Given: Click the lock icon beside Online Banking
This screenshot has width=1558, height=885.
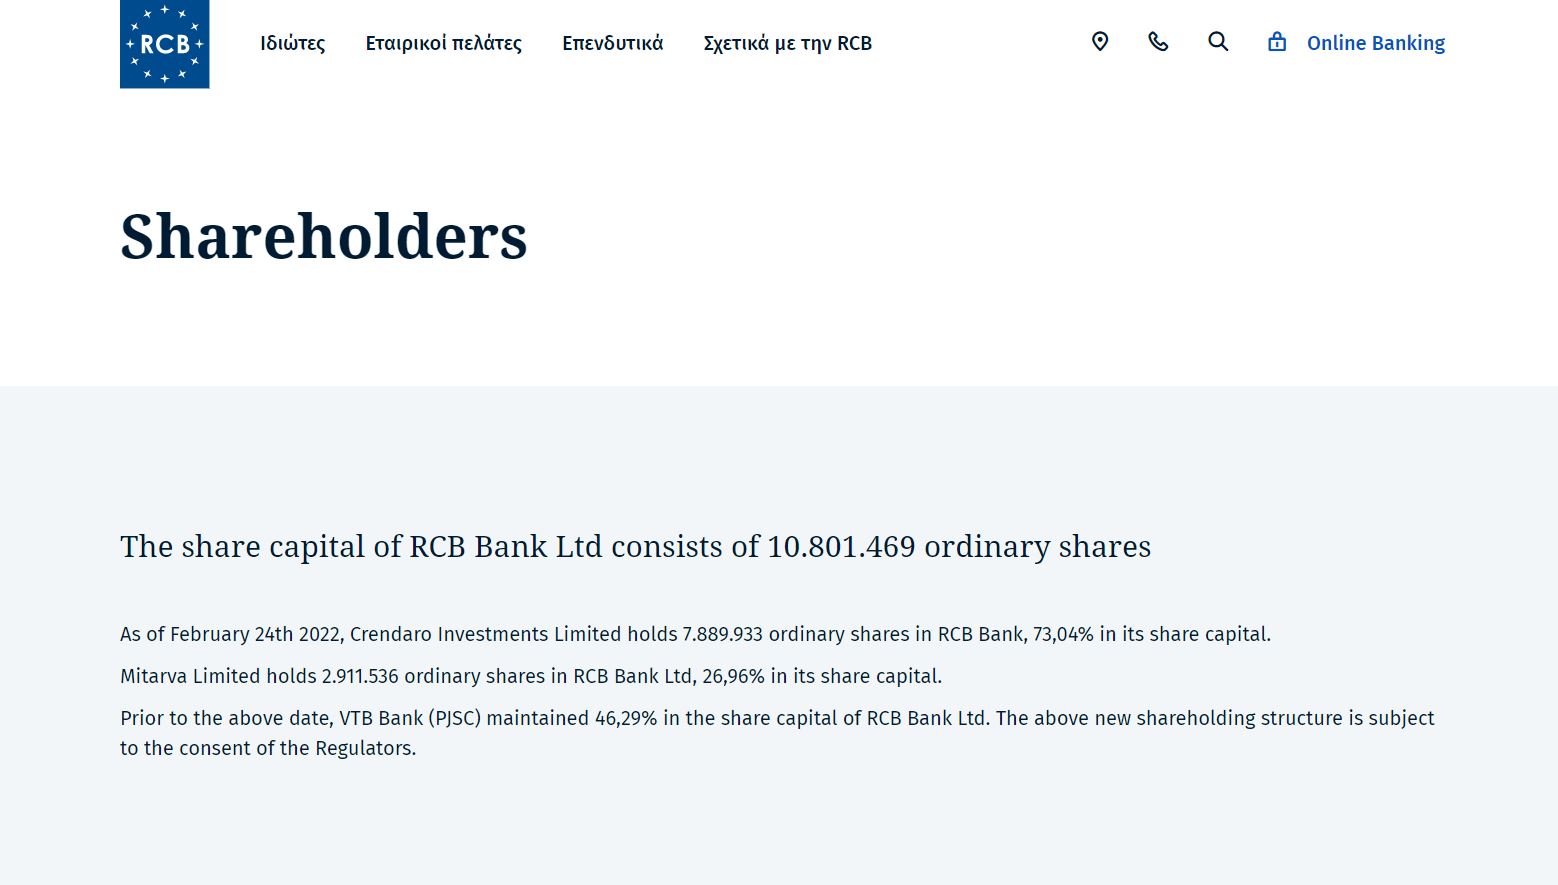Looking at the screenshot, I should (1277, 42).
